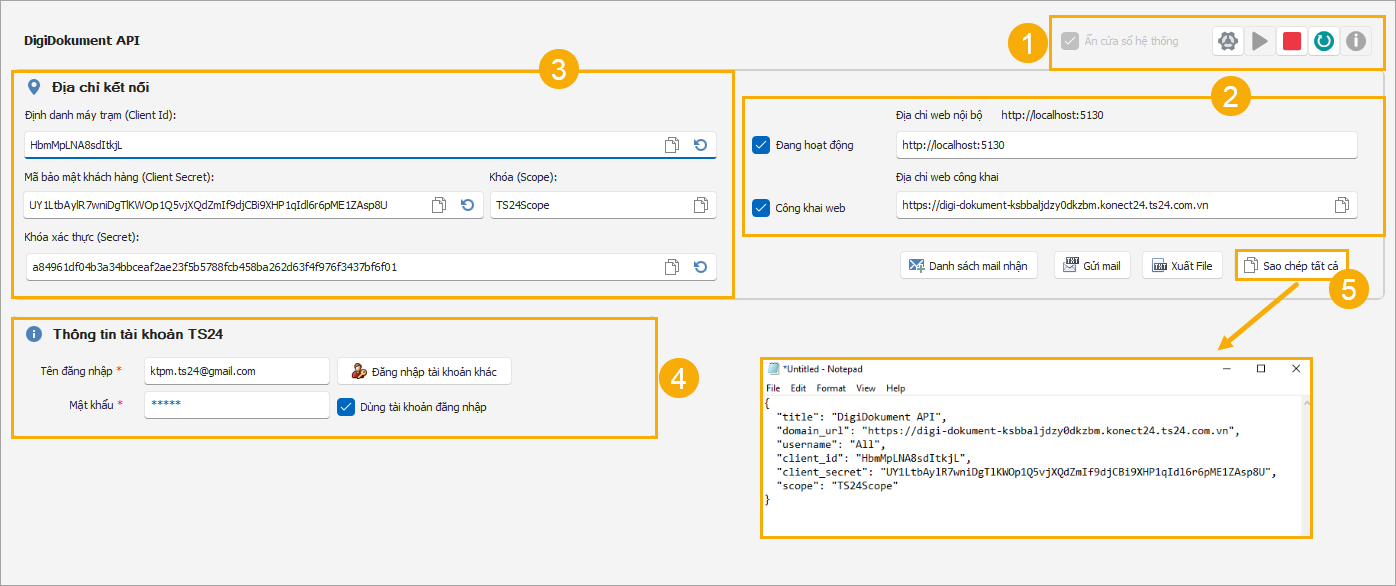This screenshot has height=586, width=1396.
Task: Maximize the Notepad window
Action: [x=1261, y=368]
